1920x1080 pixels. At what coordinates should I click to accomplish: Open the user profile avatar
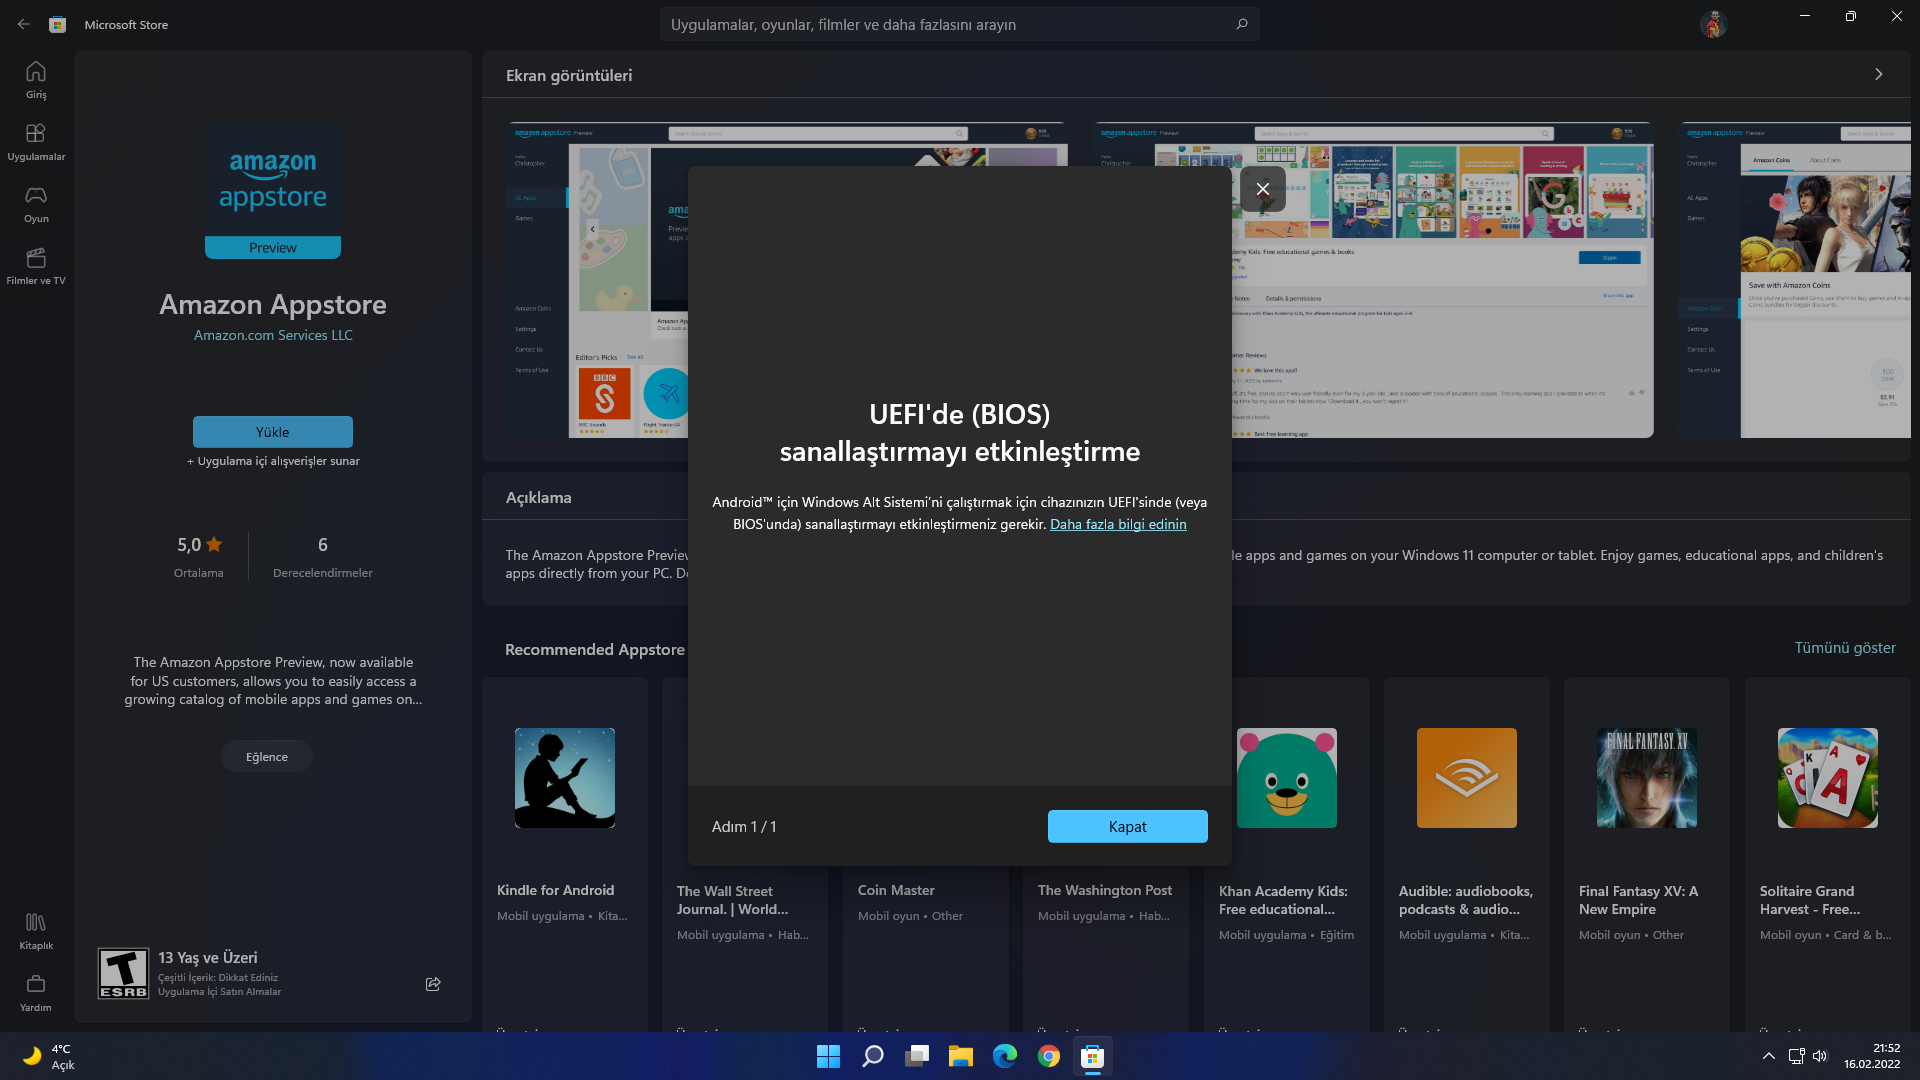tap(1713, 24)
